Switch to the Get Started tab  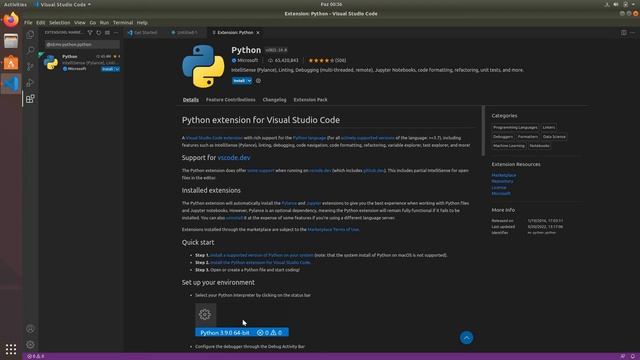[x=145, y=33]
